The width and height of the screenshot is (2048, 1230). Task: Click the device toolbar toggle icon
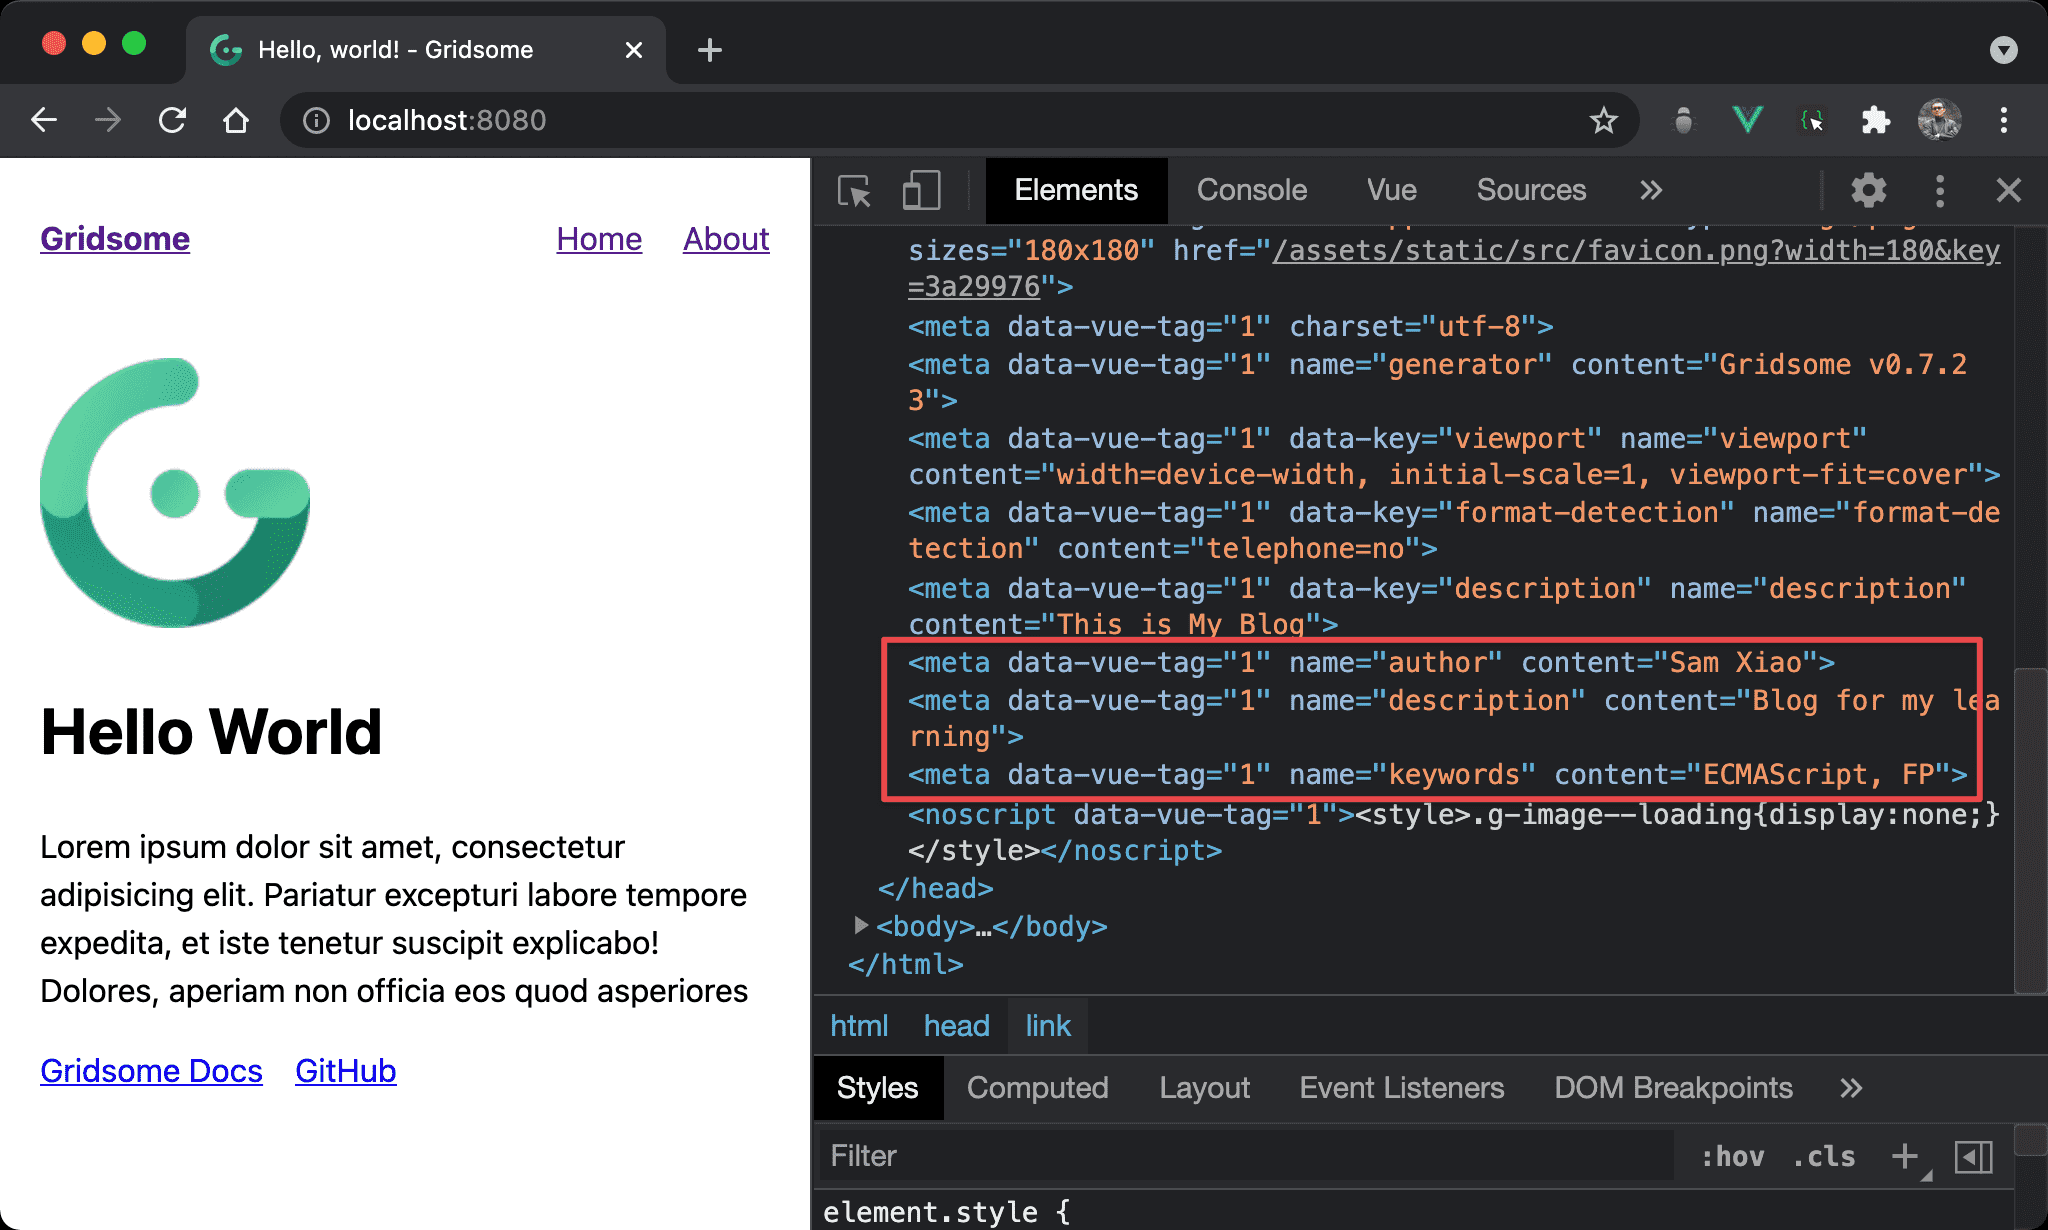[923, 190]
